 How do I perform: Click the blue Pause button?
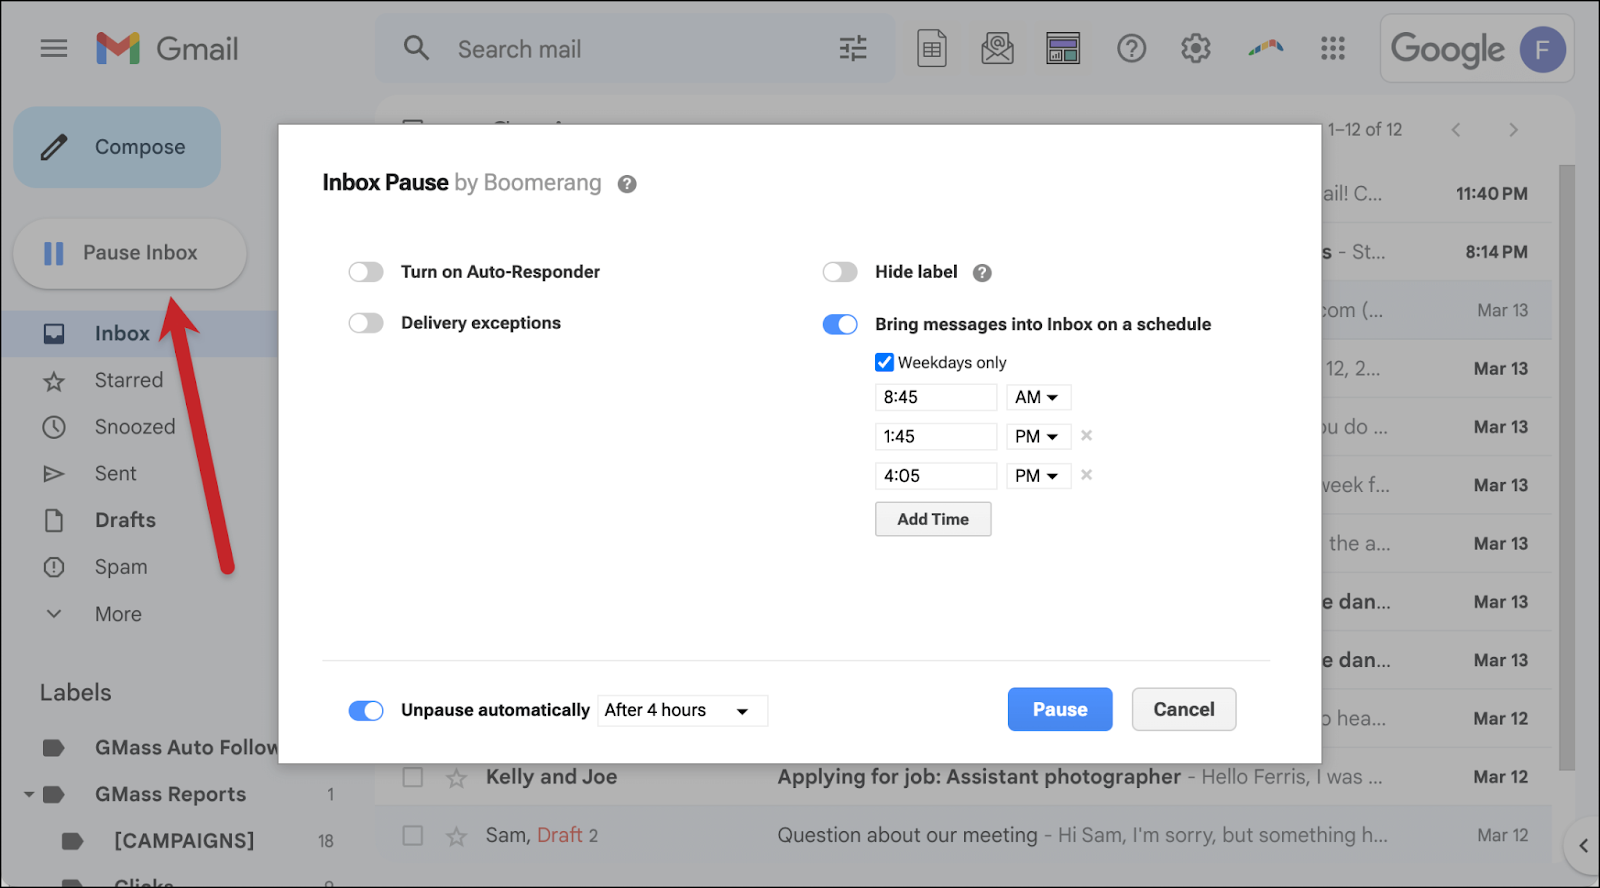[1060, 709]
